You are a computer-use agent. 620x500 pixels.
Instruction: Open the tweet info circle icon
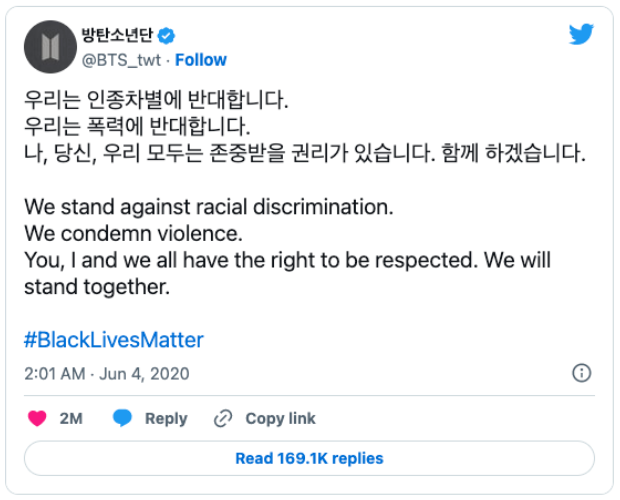581,373
